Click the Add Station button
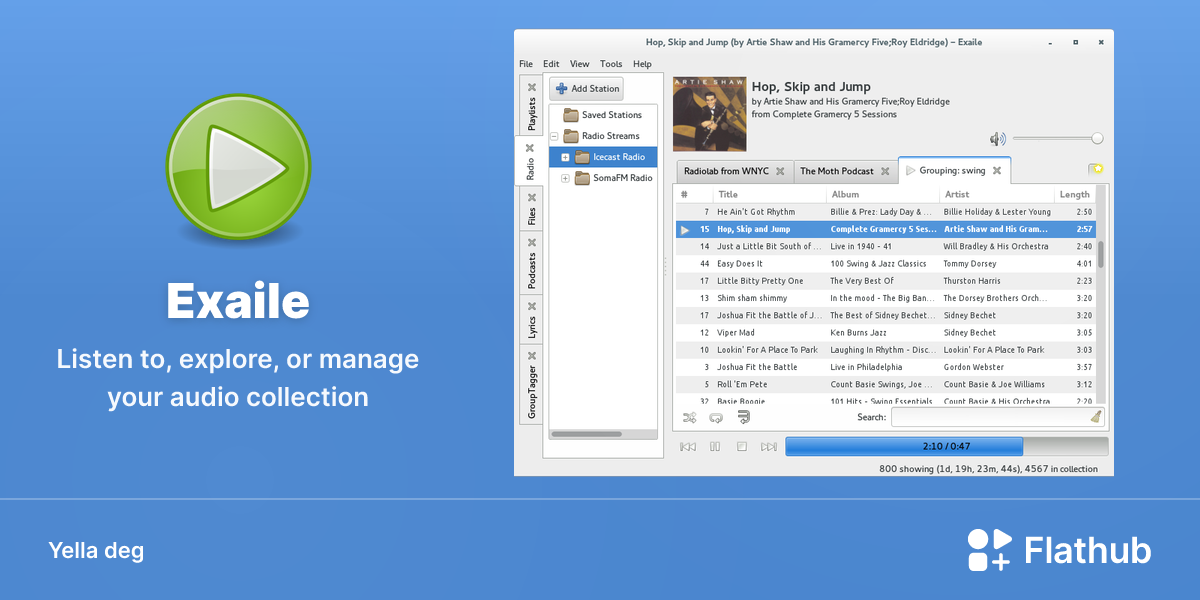 (587, 89)
